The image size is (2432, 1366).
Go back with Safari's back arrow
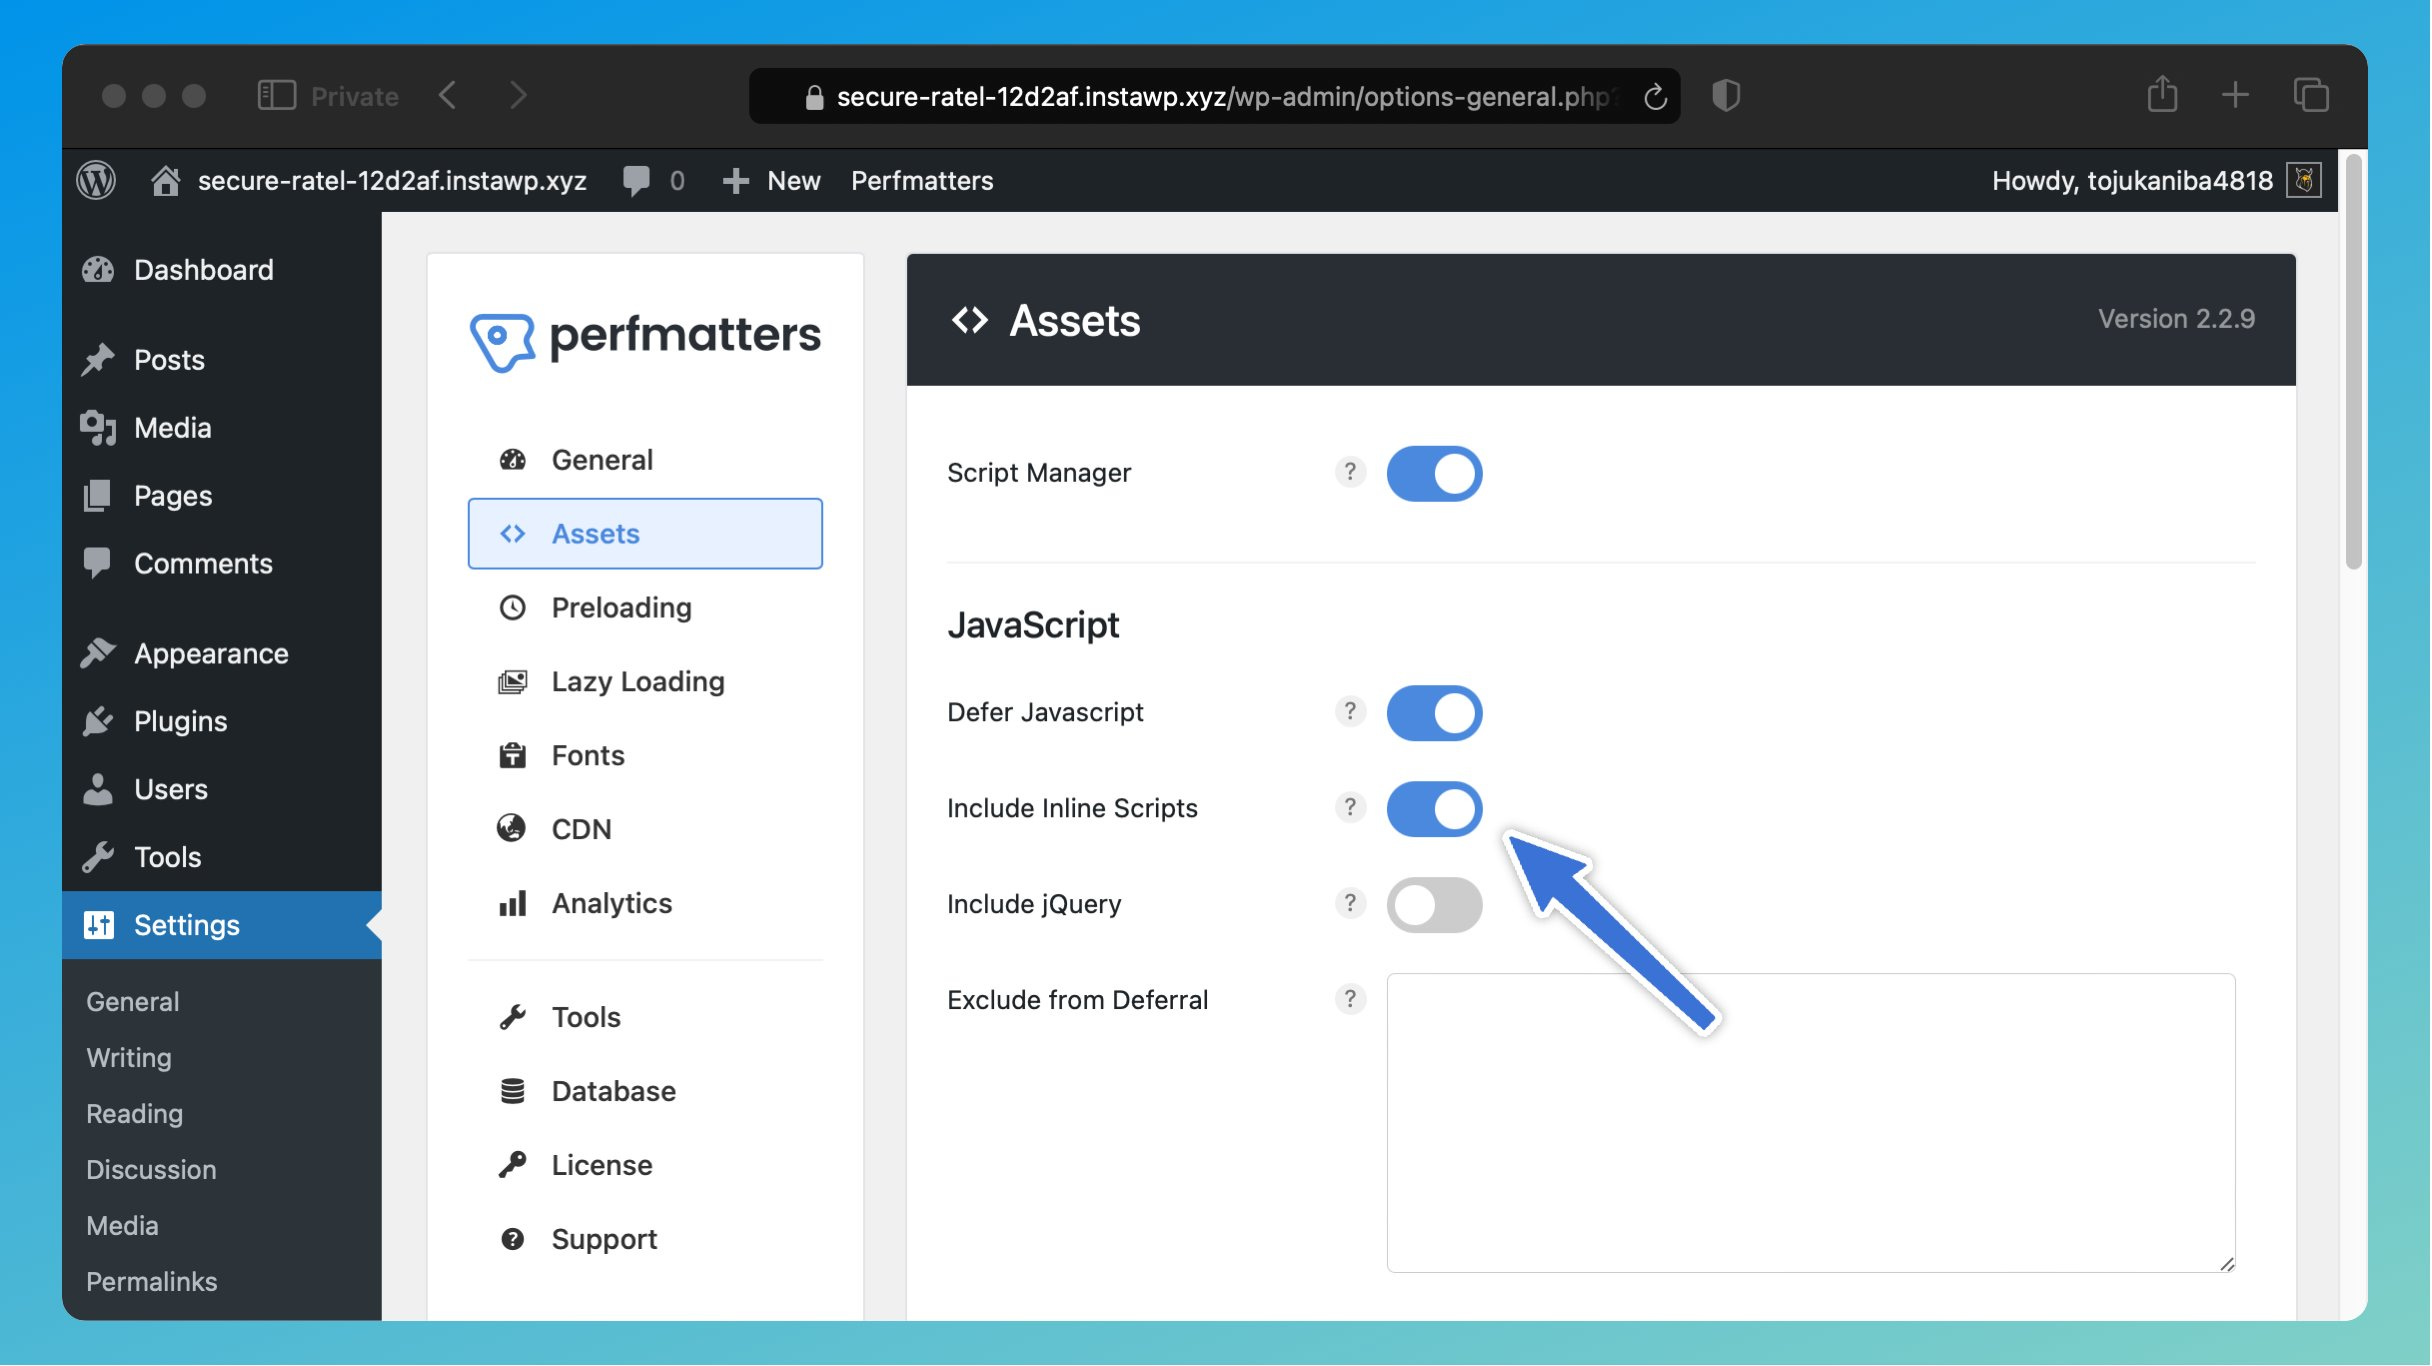point(448,96)
